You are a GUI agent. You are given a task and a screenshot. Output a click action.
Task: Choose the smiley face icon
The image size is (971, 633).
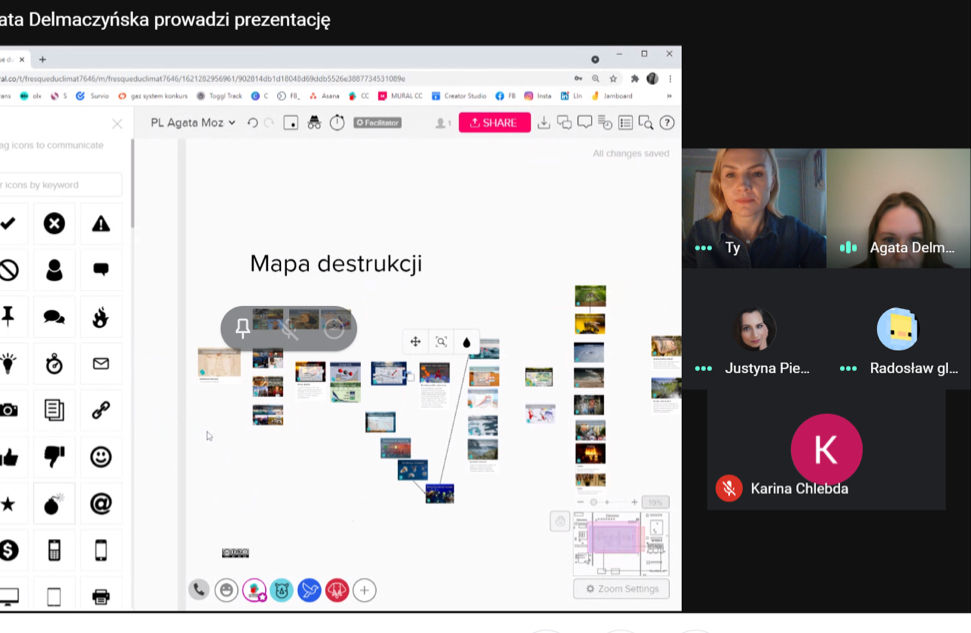point(101,457)
